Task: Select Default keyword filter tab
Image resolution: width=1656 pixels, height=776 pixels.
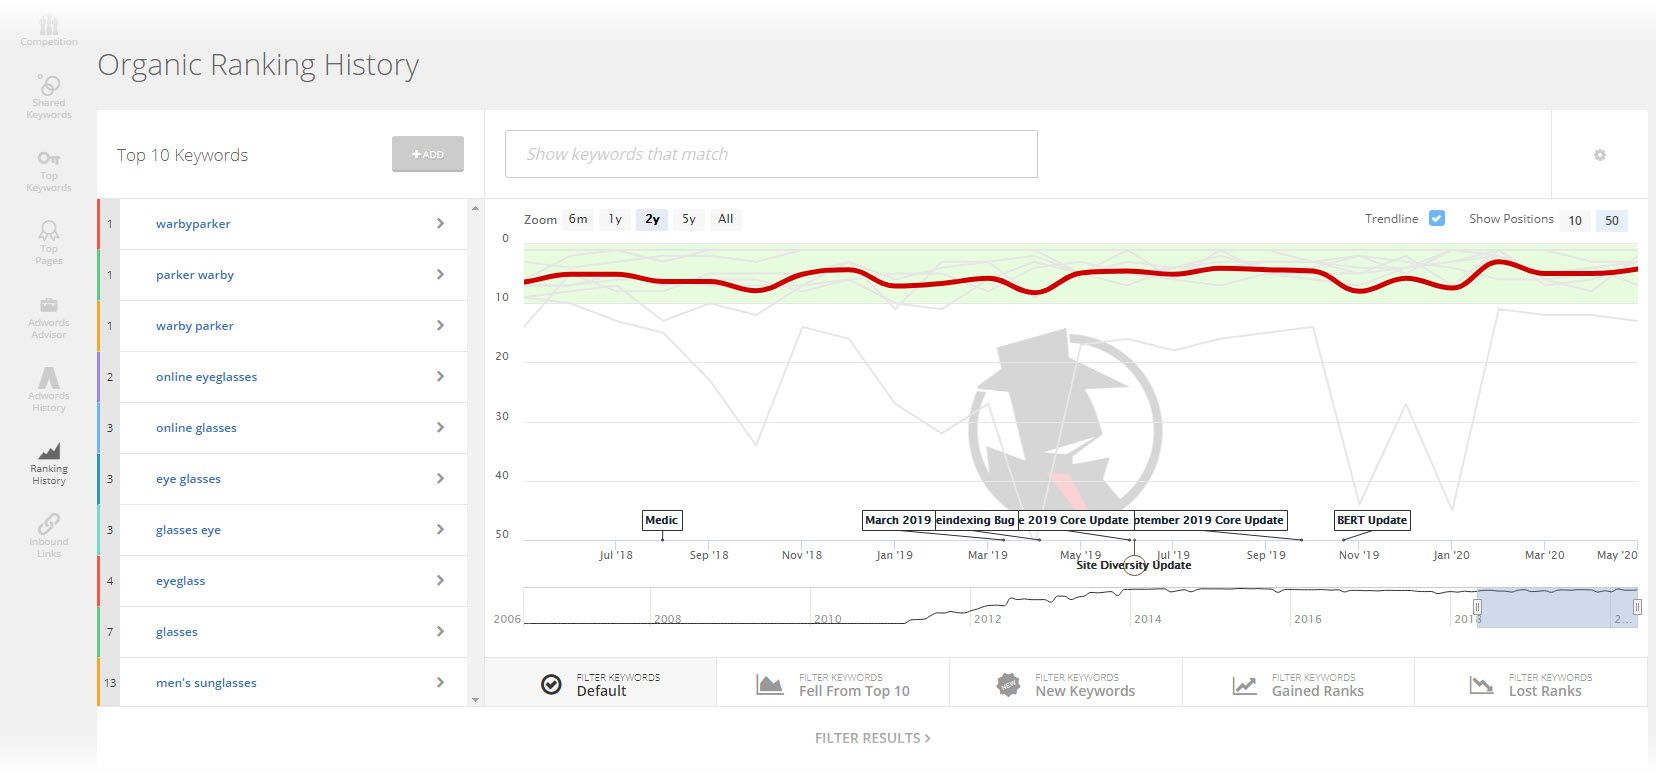Action: point(601,683)
